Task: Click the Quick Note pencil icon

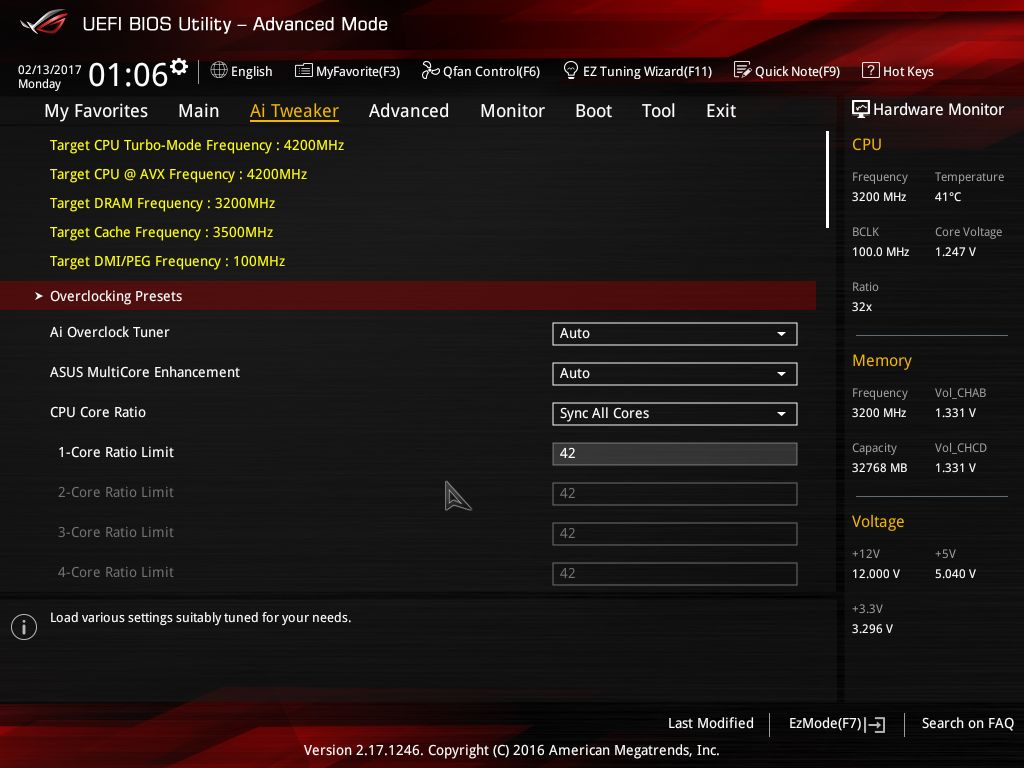Action: click(x=742, y=70)
